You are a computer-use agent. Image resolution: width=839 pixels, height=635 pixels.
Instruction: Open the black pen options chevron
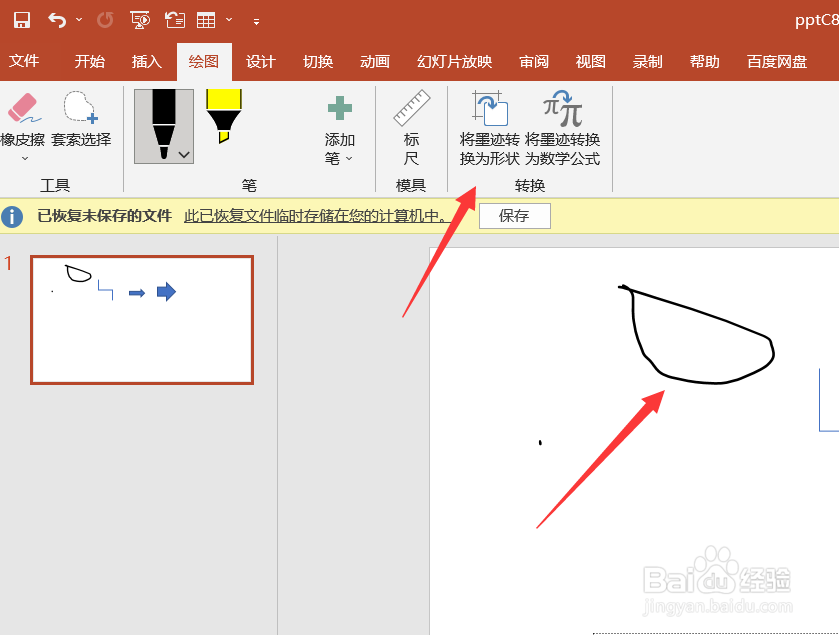[184, 155]
